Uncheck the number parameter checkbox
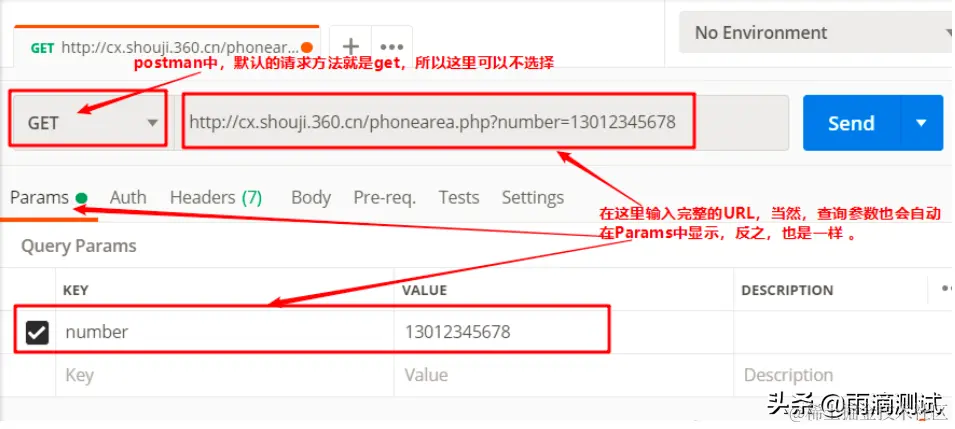The width and height of the screenshot is (955, 429). point(37,332)
